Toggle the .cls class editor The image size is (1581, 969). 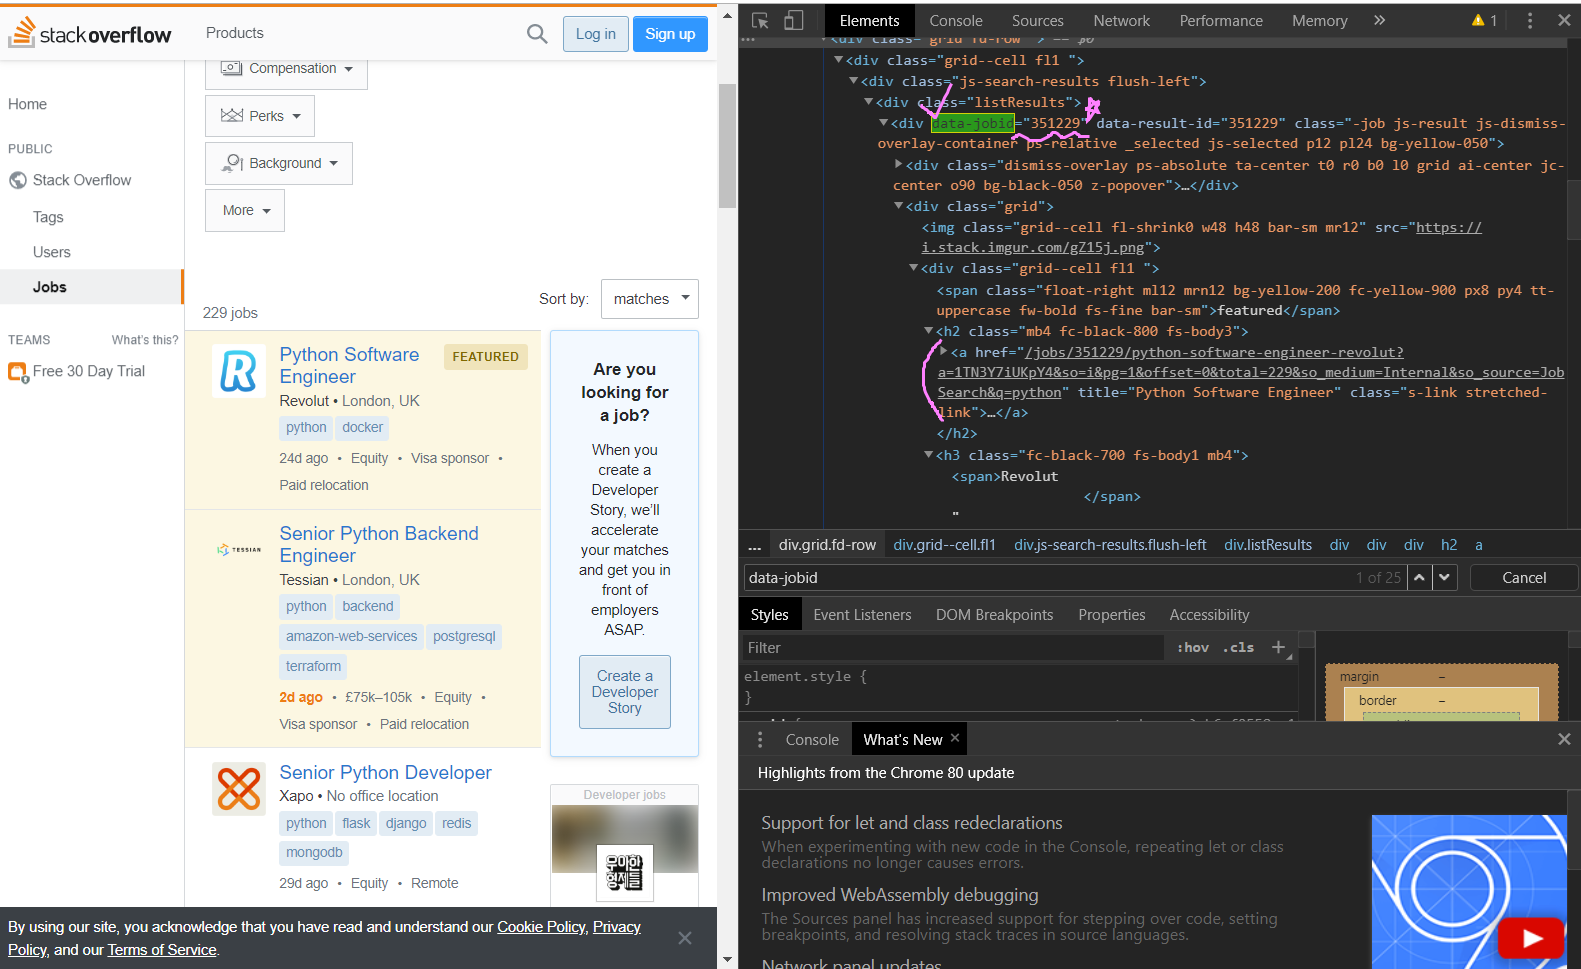pos(1238,647)
